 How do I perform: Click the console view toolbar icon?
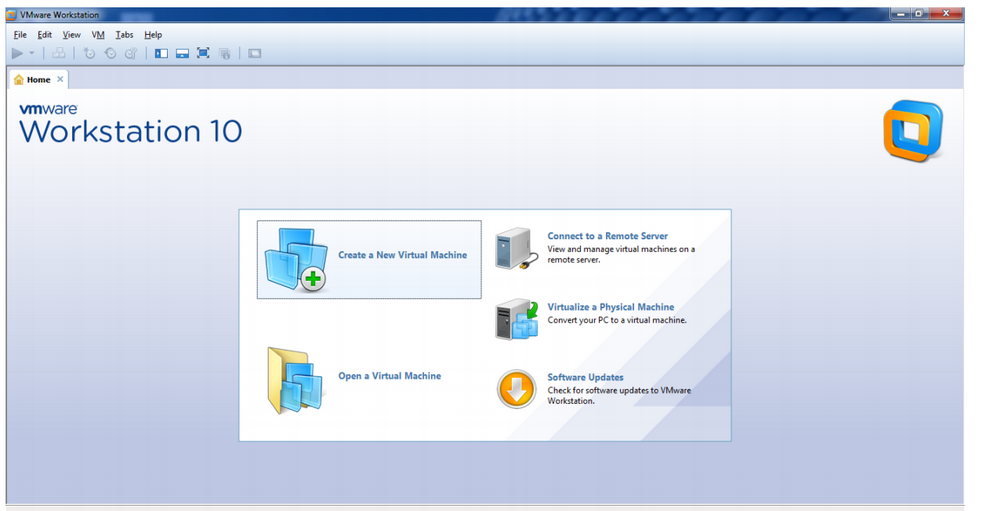pyautogui.click(x=255, y=54)
